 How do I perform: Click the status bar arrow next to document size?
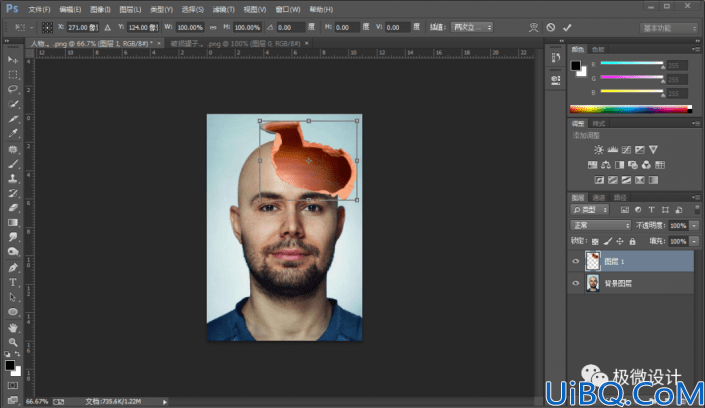[165, 402]
